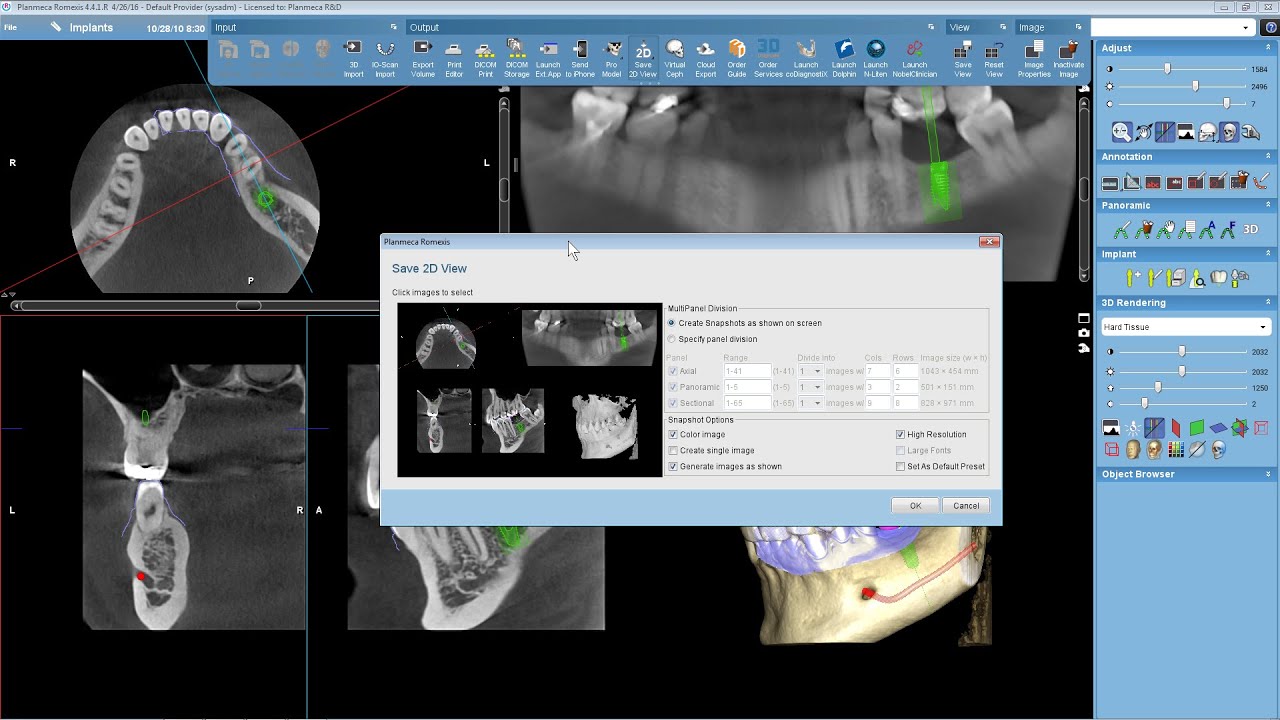1280x720 pixels.
Task: Click the IO-Scan Import icon
Action: (385, 59)
